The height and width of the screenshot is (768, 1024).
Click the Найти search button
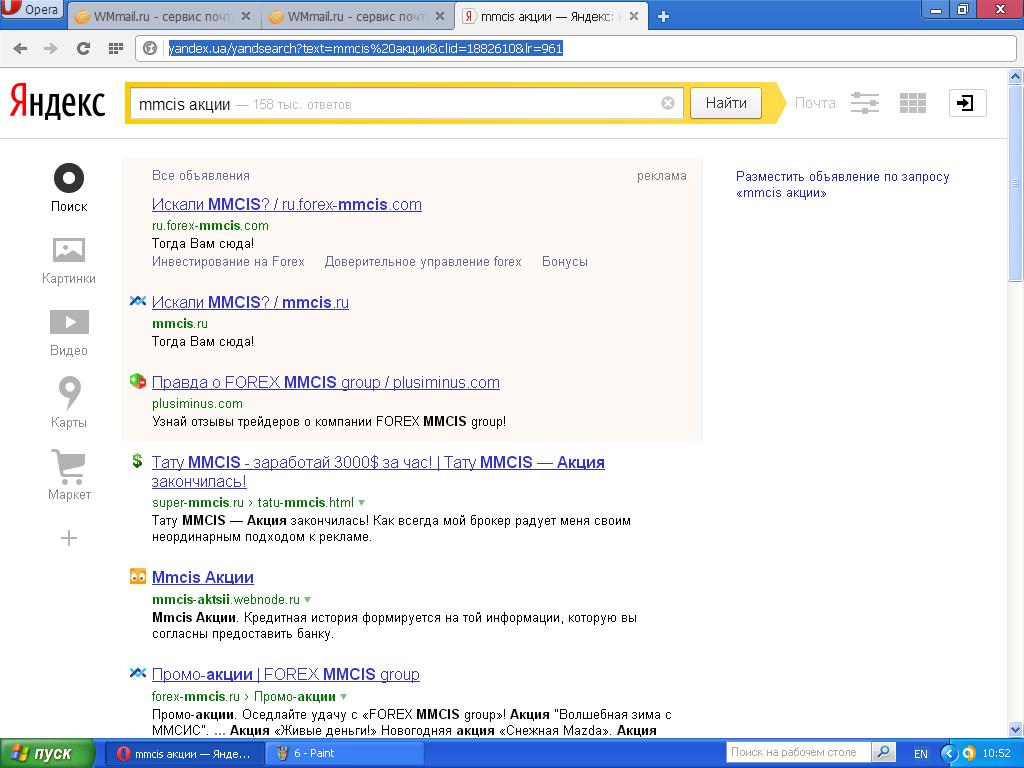point(726,103)
